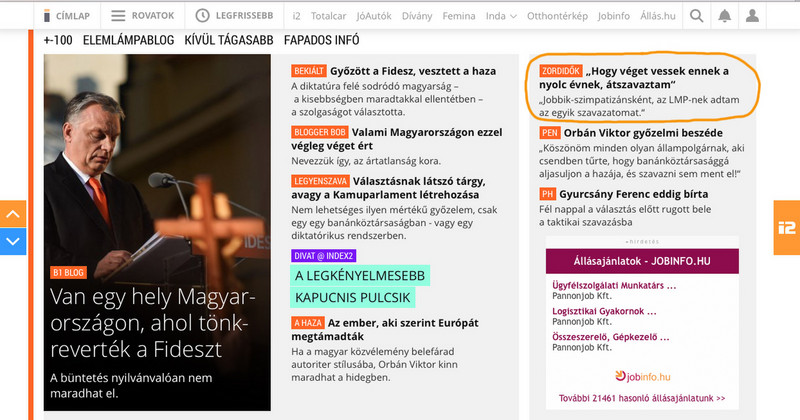Screen dimensions: 800x420
Task: Click 'A büntetés nyilvánvalóan nem maradhat el' text
Action: pyautogui.click(x=131, y=386)
